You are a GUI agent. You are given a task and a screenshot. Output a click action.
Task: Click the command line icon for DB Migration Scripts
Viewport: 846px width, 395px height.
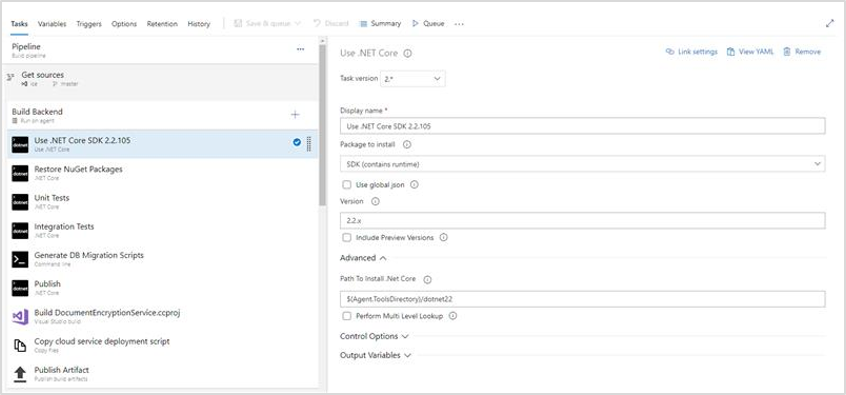(x=20, y=259)
